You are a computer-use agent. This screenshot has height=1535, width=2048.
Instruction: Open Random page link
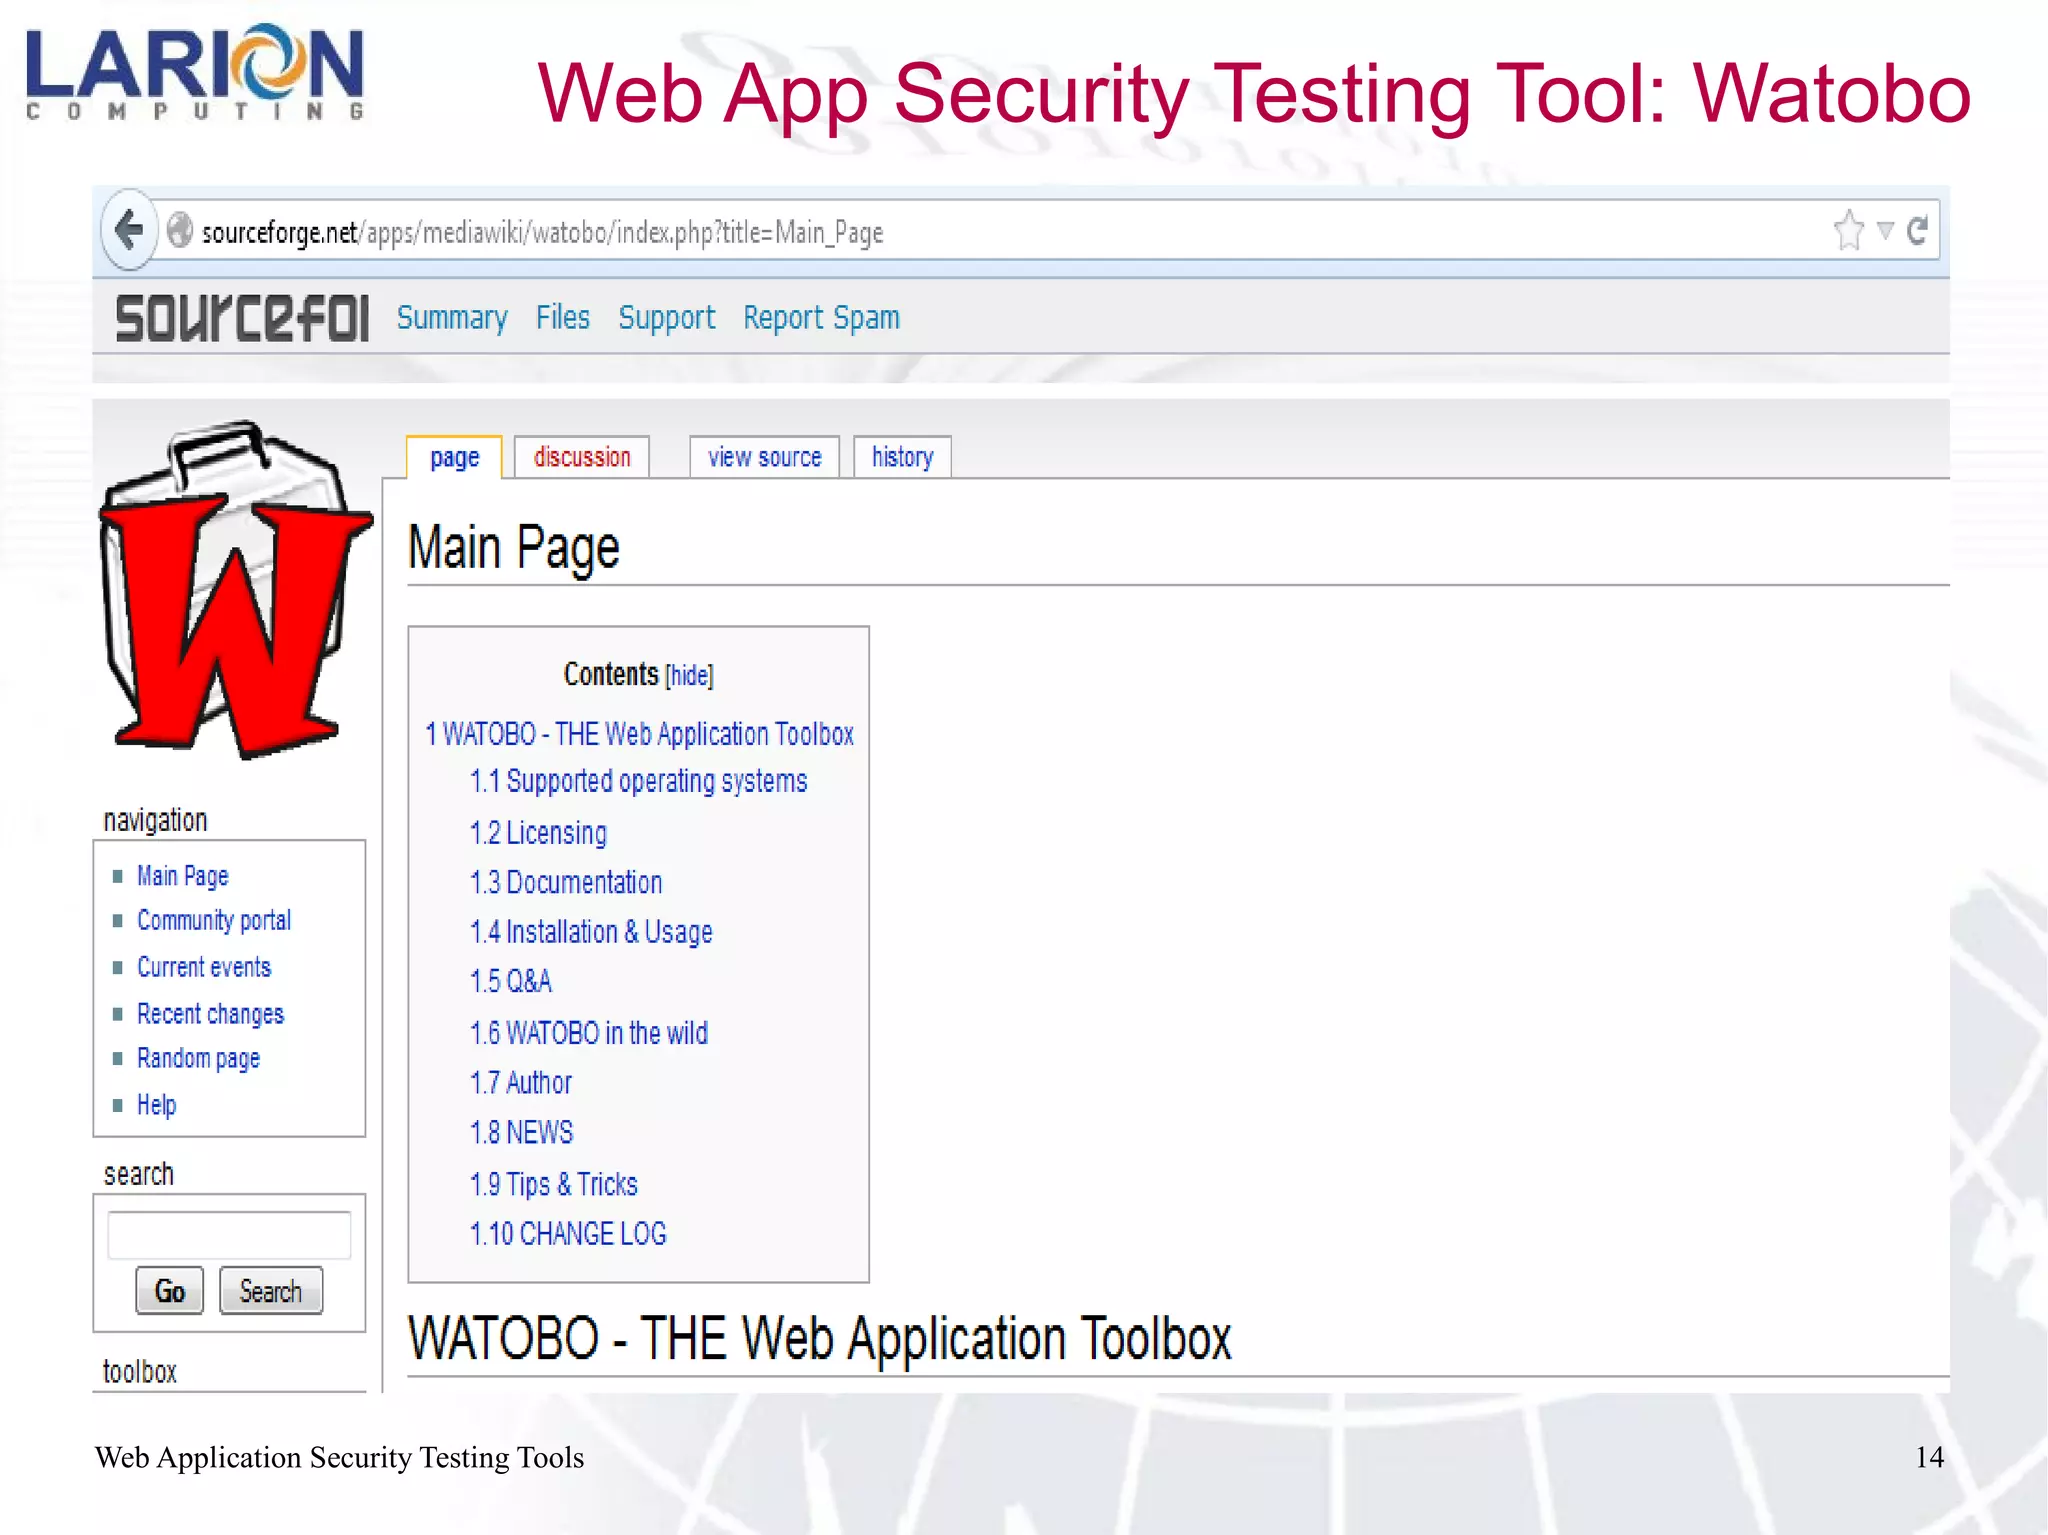(198, 1059)
